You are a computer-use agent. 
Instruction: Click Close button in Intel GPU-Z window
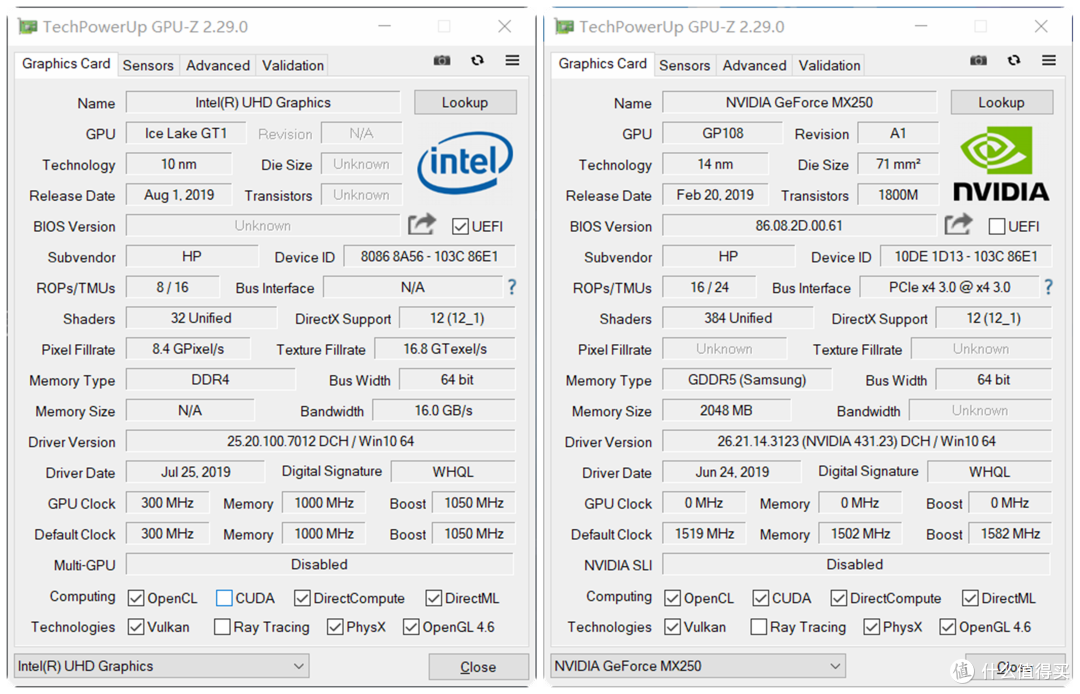click(478, 667)
